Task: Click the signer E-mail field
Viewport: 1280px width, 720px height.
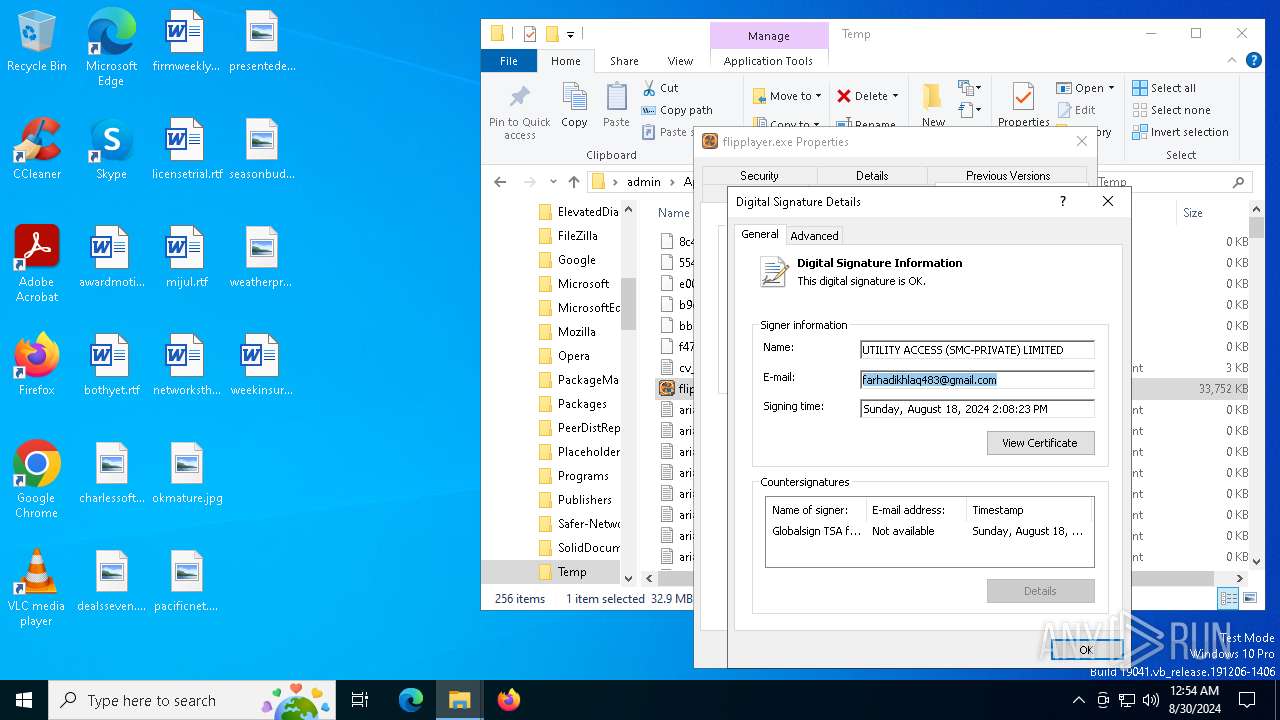Action: click(977, 380)
